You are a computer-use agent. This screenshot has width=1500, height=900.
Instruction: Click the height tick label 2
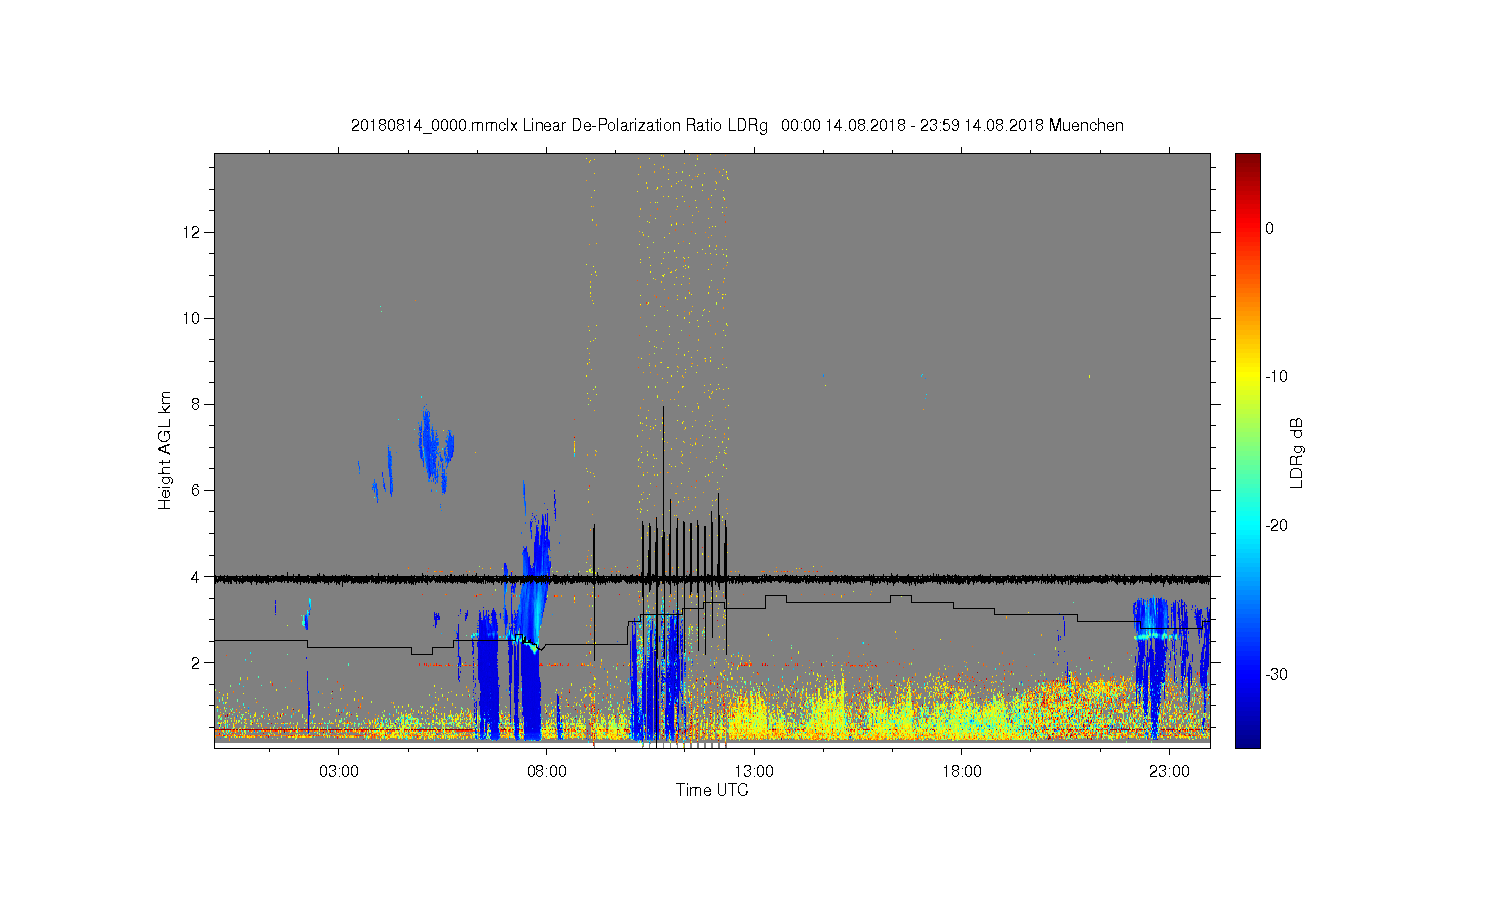[x=197, y=662]
